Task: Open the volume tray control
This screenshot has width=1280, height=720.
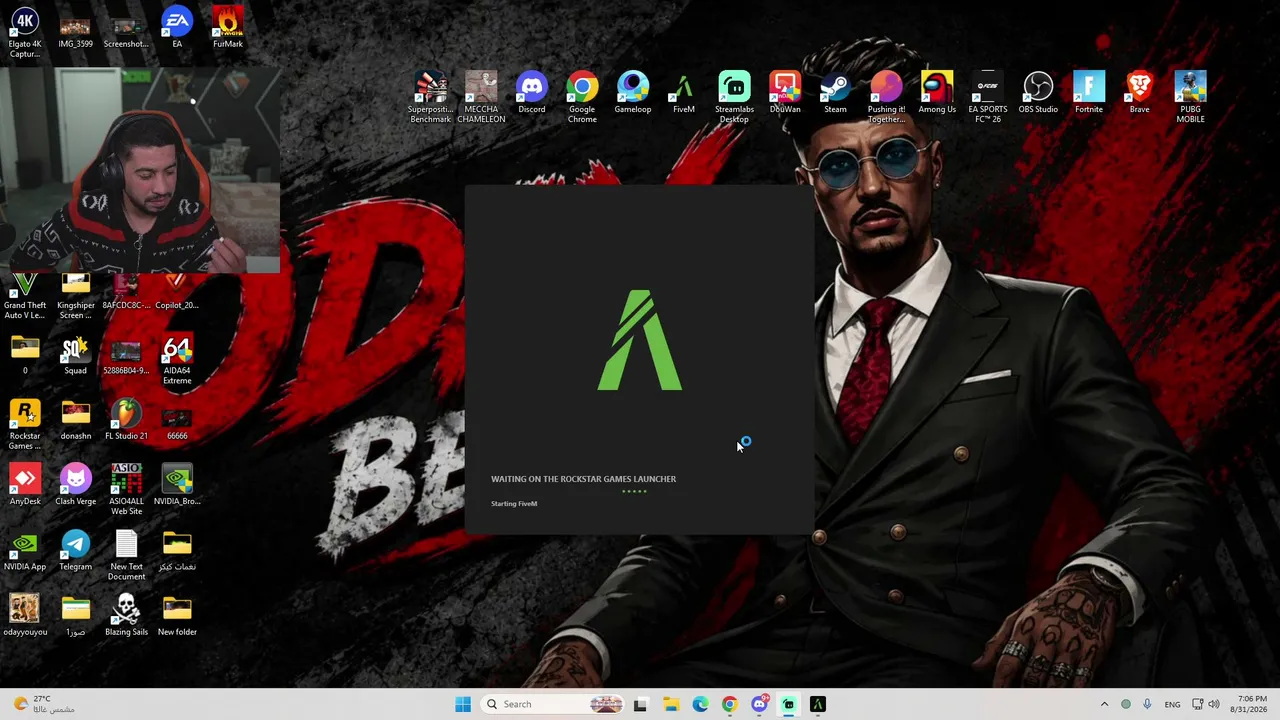Action: 1214,704
